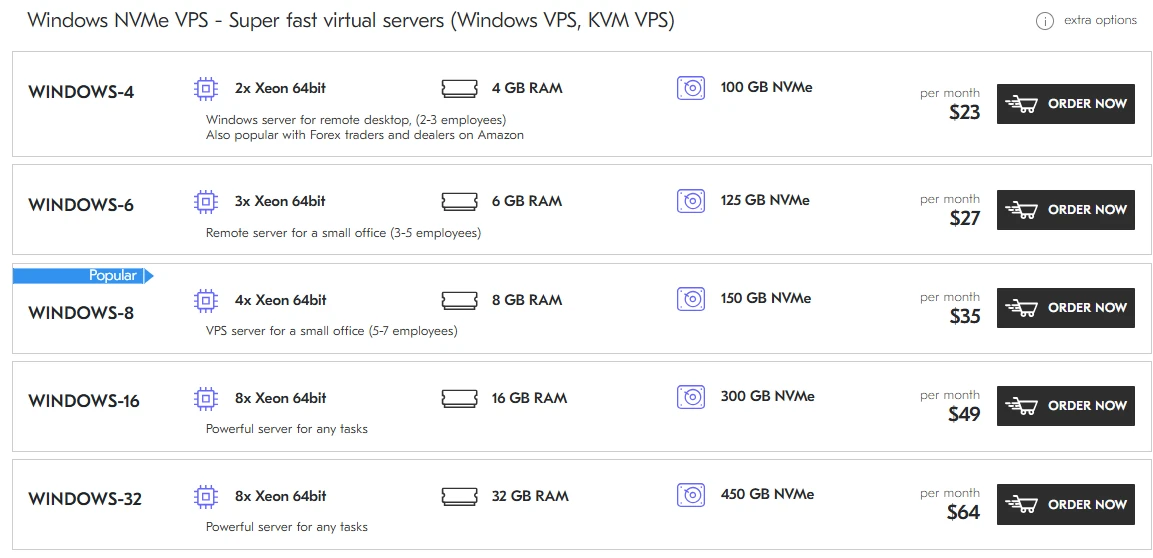Screen dimensions: 1153x558
Task: Select the WINDOWS-8 plan title
Action: pyautogui.click(x=81, y=313)
